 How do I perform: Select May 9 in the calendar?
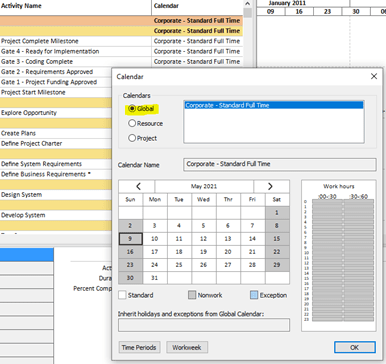click(130, 239)
